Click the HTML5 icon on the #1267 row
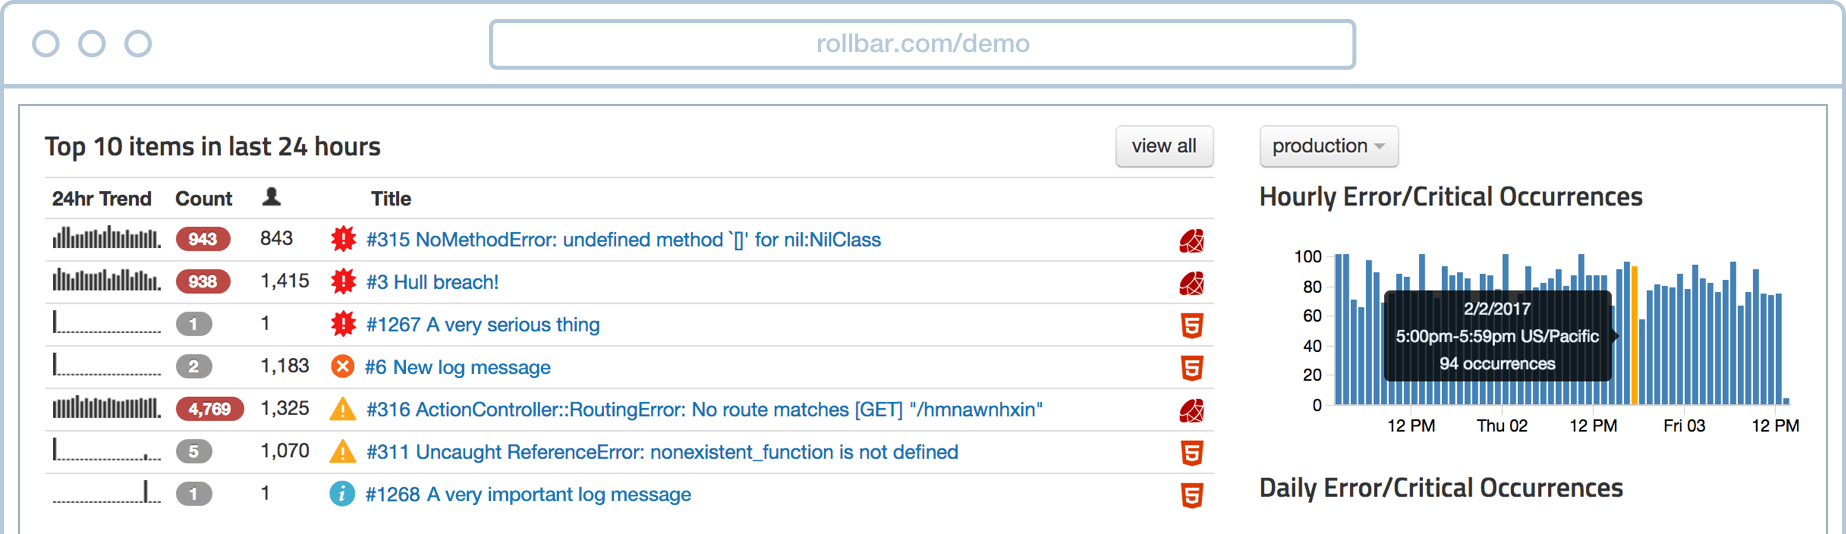Image resolution: width=1846 pixels, height=534 pixels. [x=1191, y=326]
